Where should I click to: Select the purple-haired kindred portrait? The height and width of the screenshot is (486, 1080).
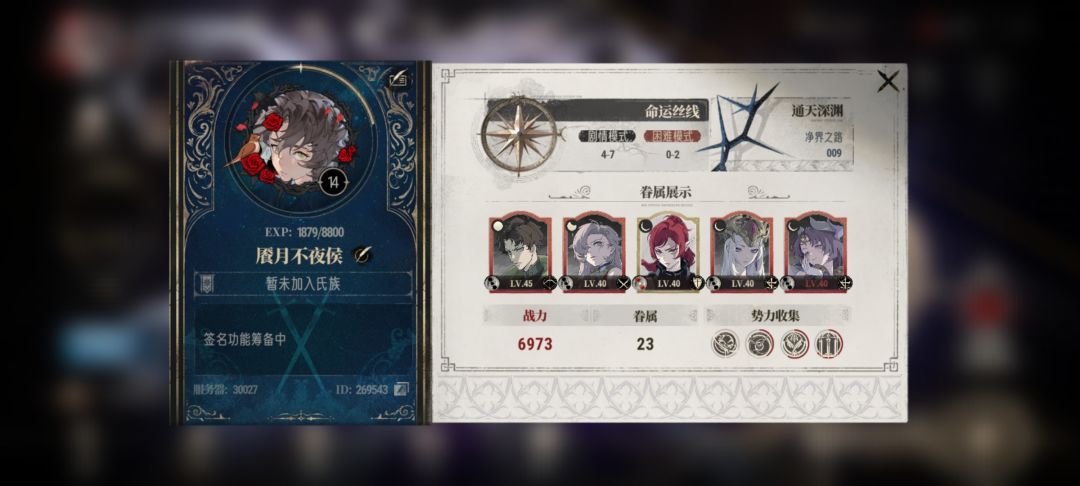[816, 253]
